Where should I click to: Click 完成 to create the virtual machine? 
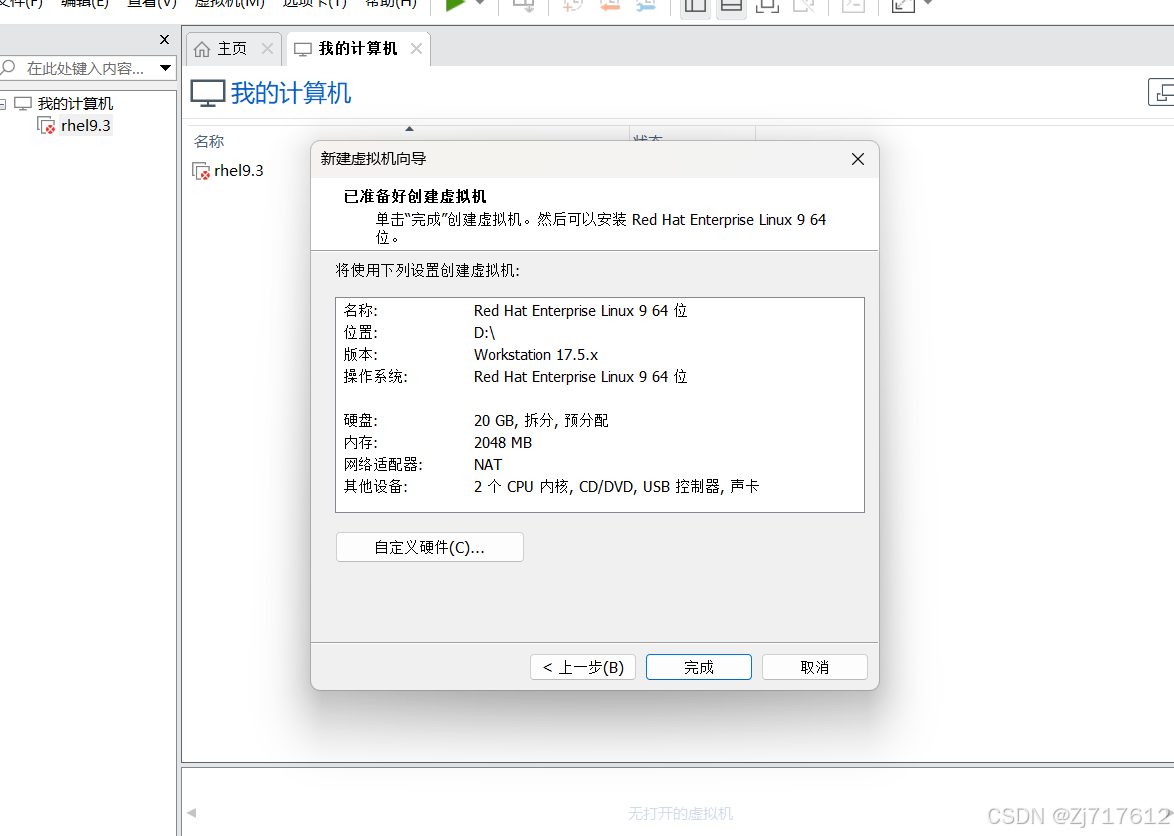tap(699, 667)
